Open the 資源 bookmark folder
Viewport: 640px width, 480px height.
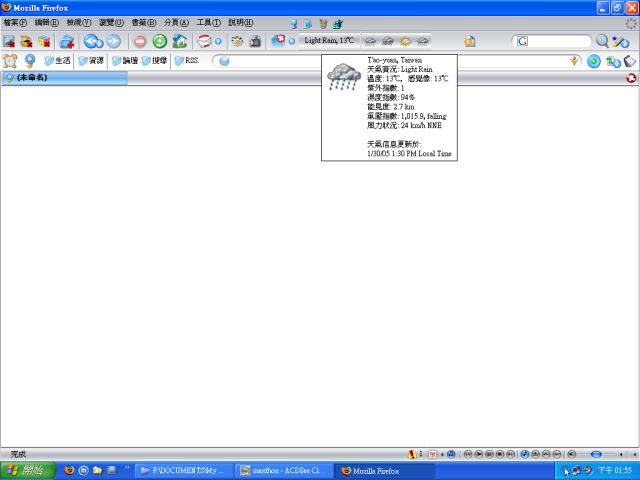(91, 61)
